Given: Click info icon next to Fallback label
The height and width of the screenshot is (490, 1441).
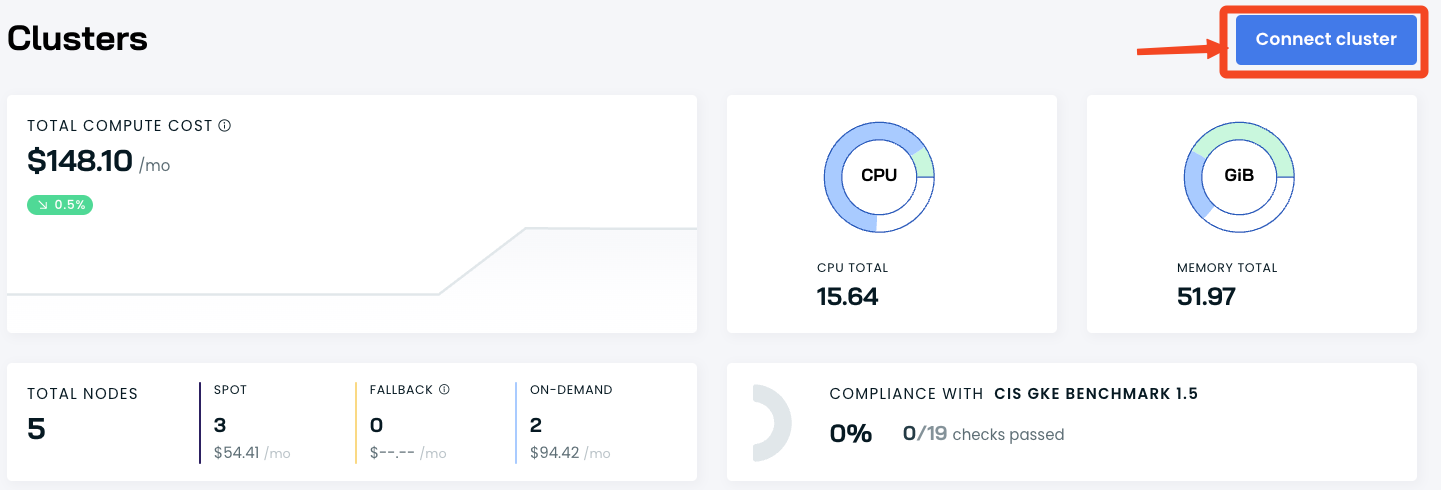Looking at the screenshot, I should pos(444,390).
